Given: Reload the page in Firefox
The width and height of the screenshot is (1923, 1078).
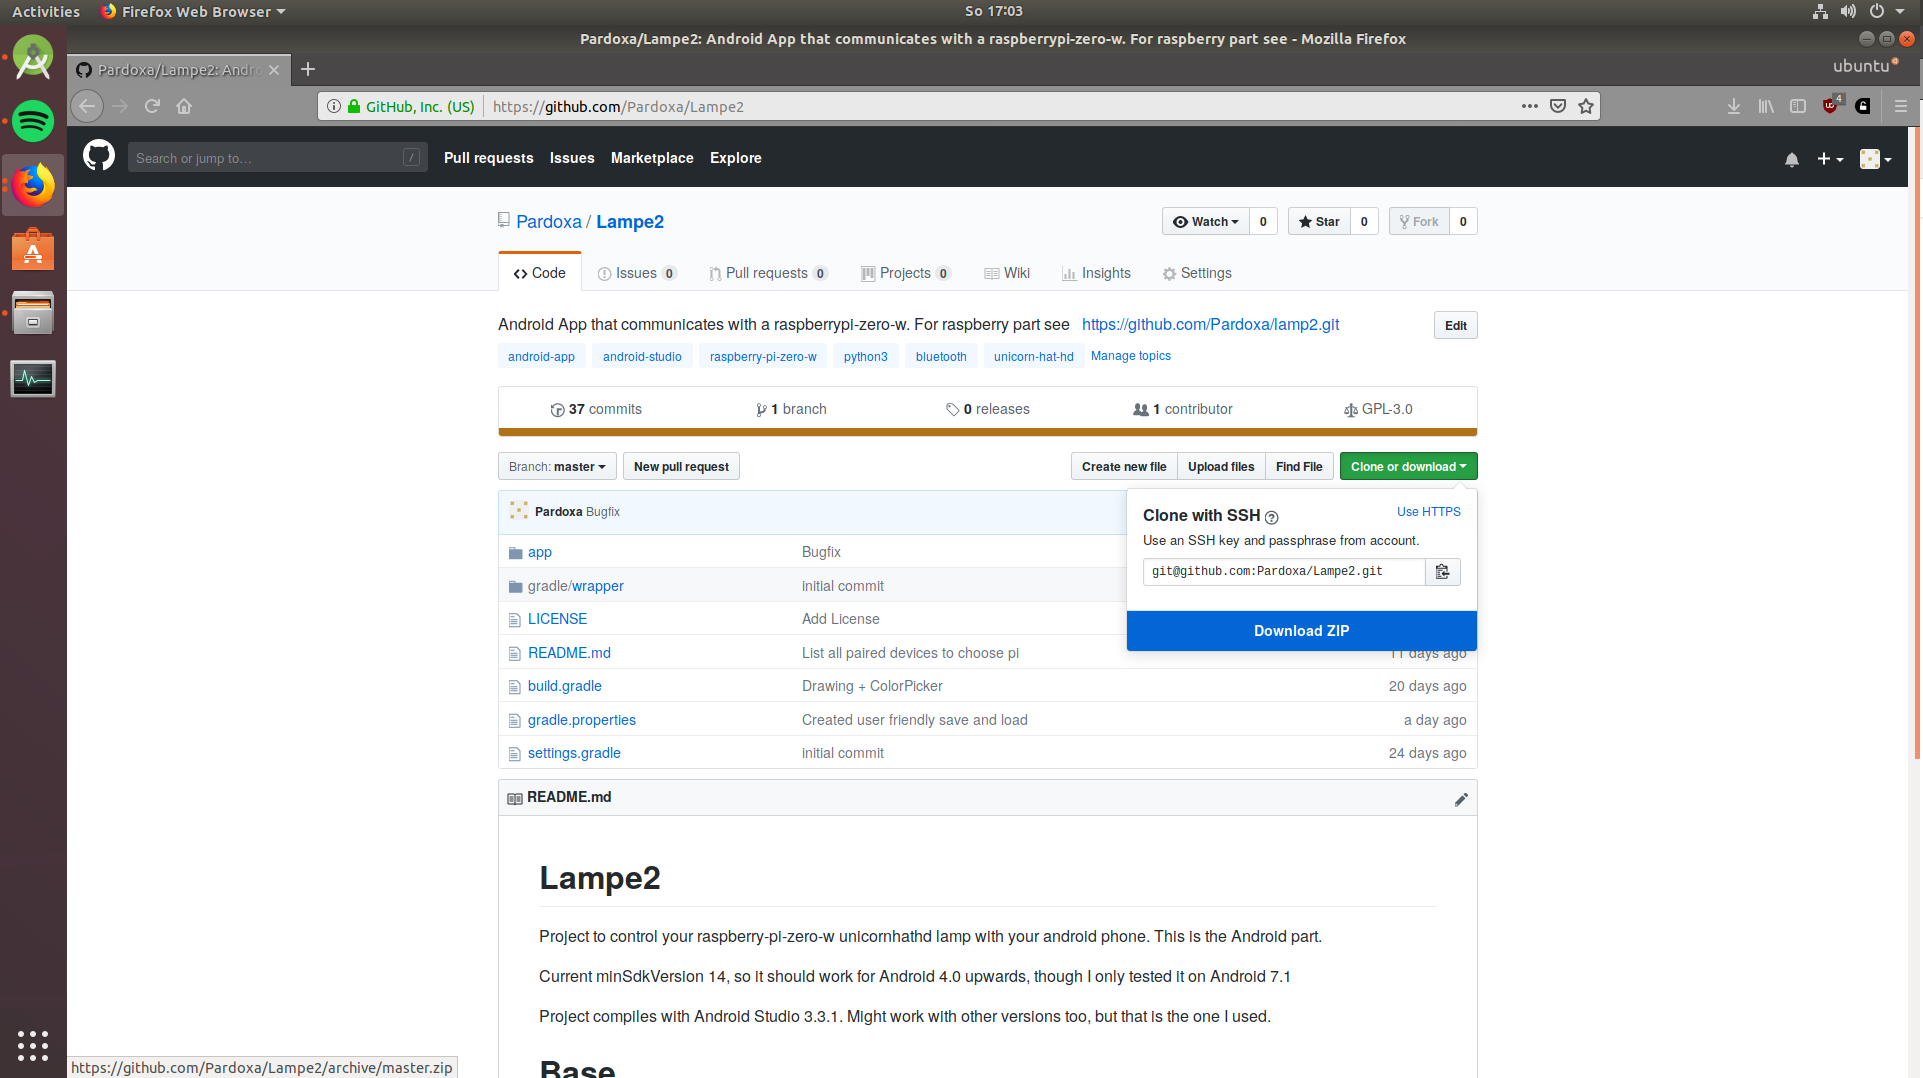Looking at the screenshot, I should (x=152, y=106).
